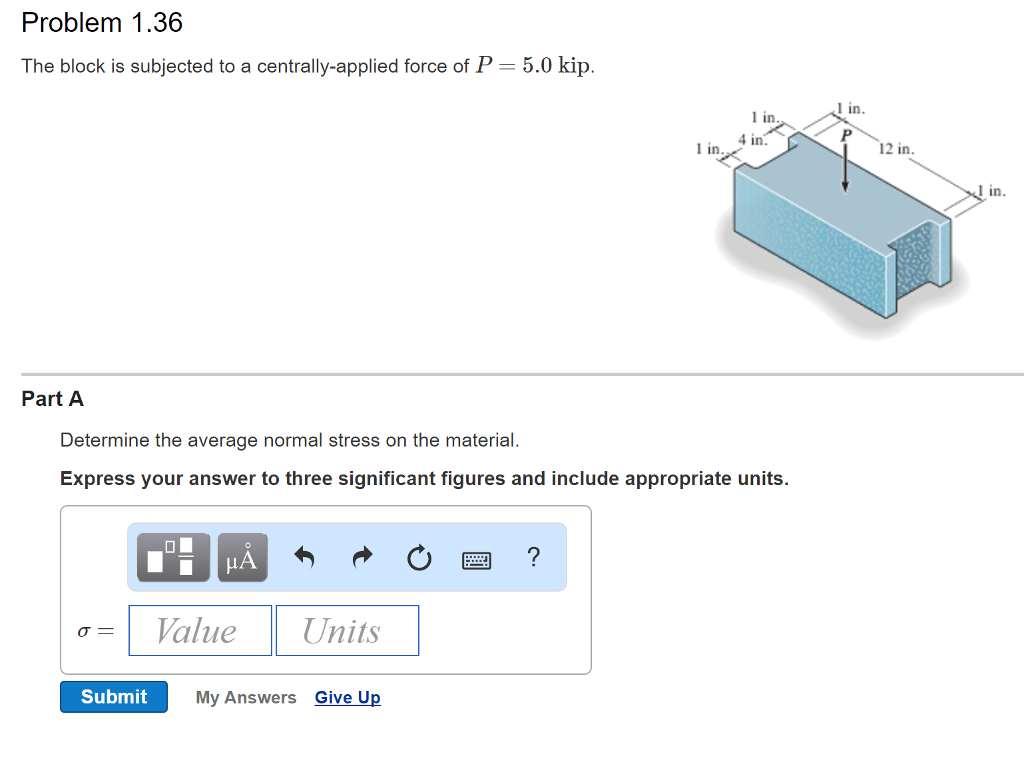Redo the last answer edit

point(361,558)
